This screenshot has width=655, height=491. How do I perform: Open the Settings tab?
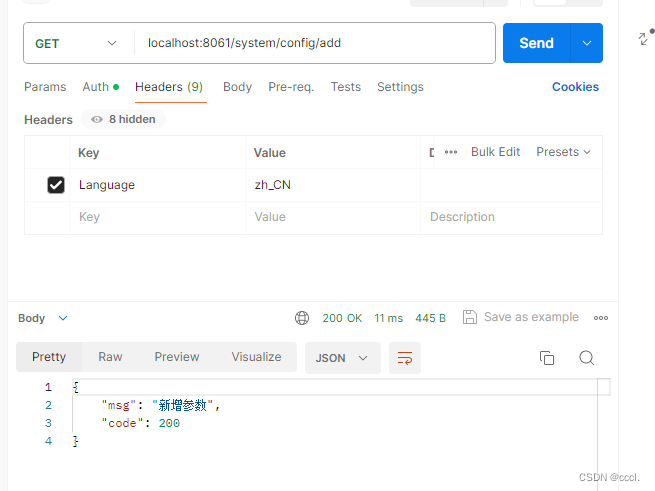400,87
